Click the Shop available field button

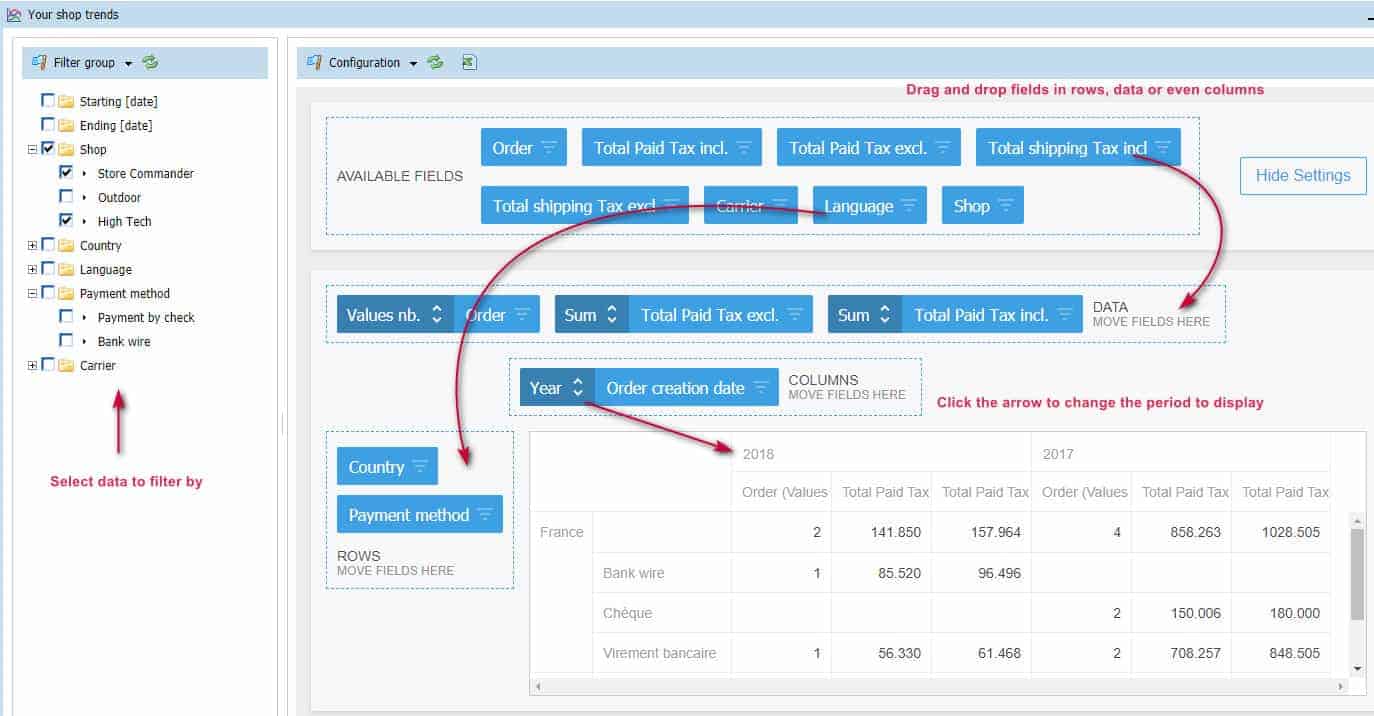[971, 206]
